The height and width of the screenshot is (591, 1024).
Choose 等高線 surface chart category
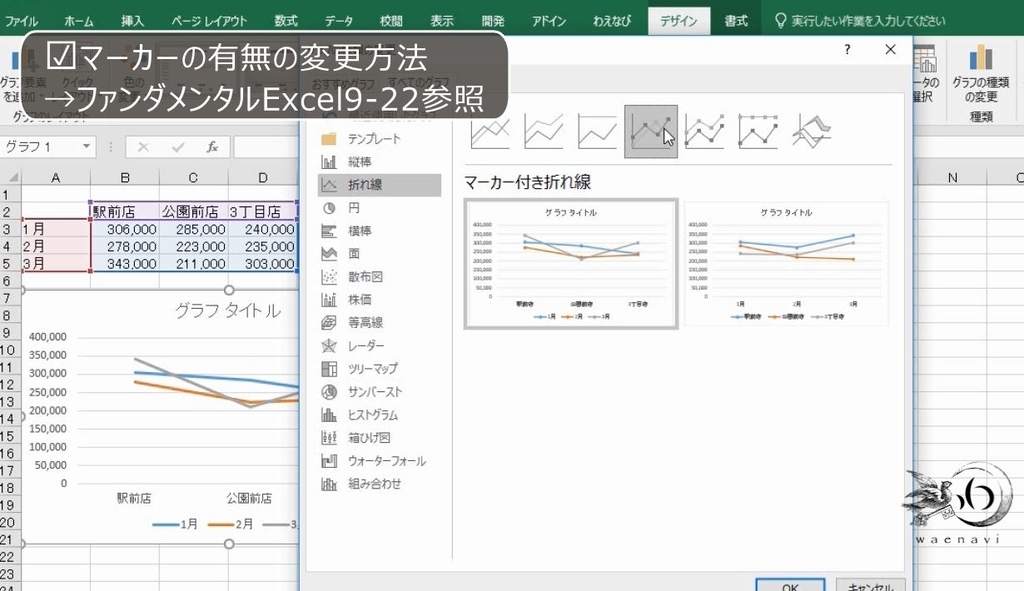coord(379,322)
